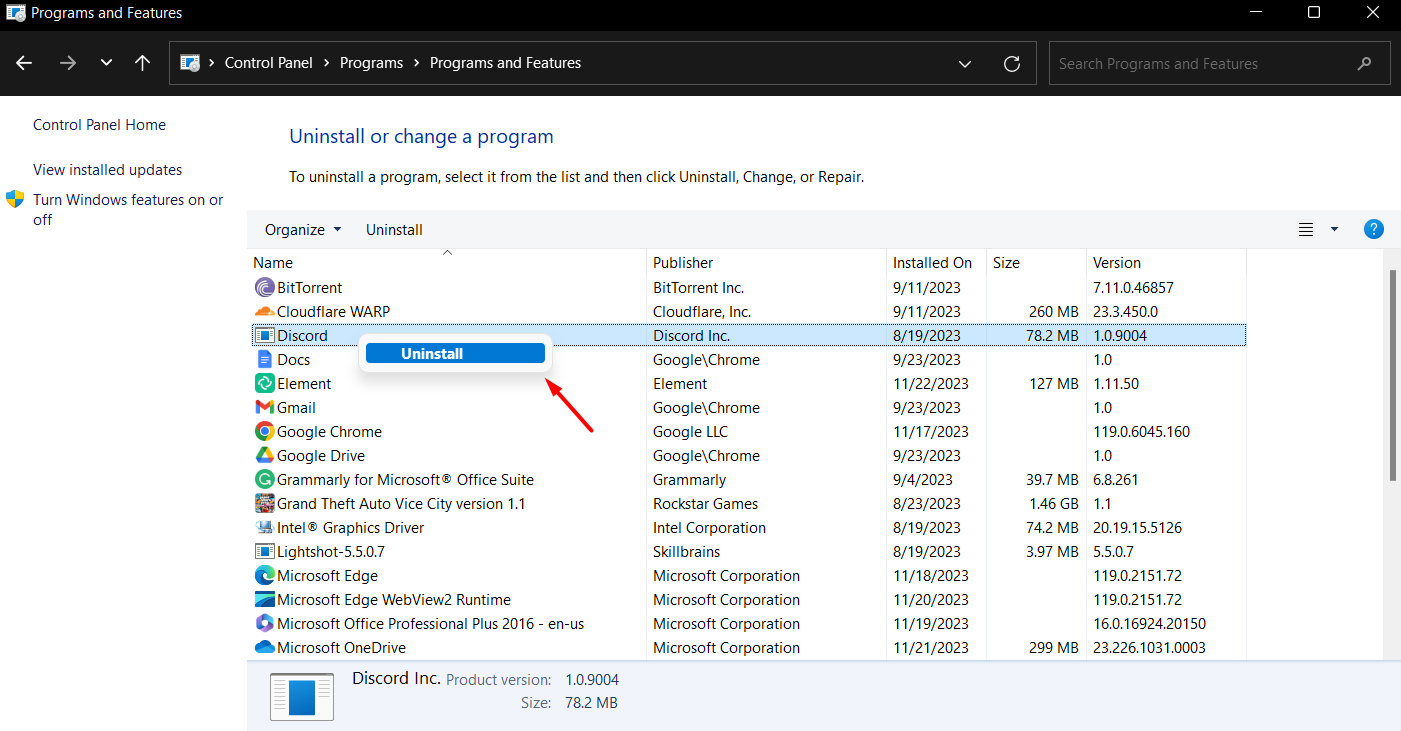1401x731 pixels.
Task: Click the Google Chrome icon
Action: tap(264, 432)
